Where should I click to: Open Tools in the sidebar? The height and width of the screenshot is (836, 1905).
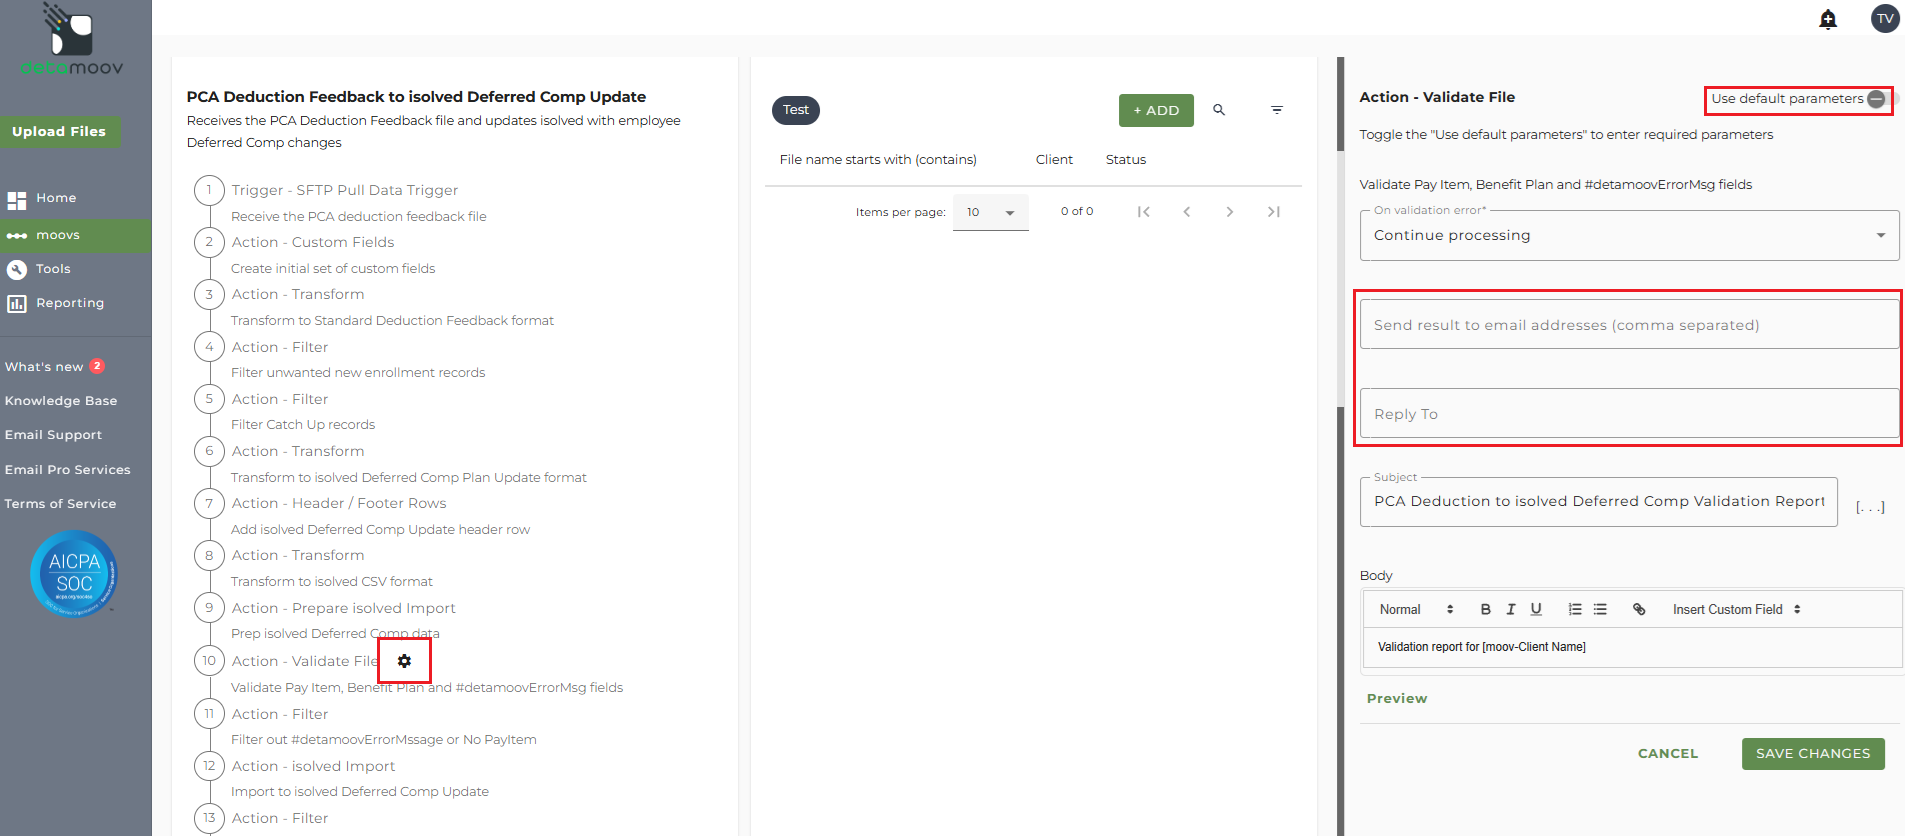point(53,269)
